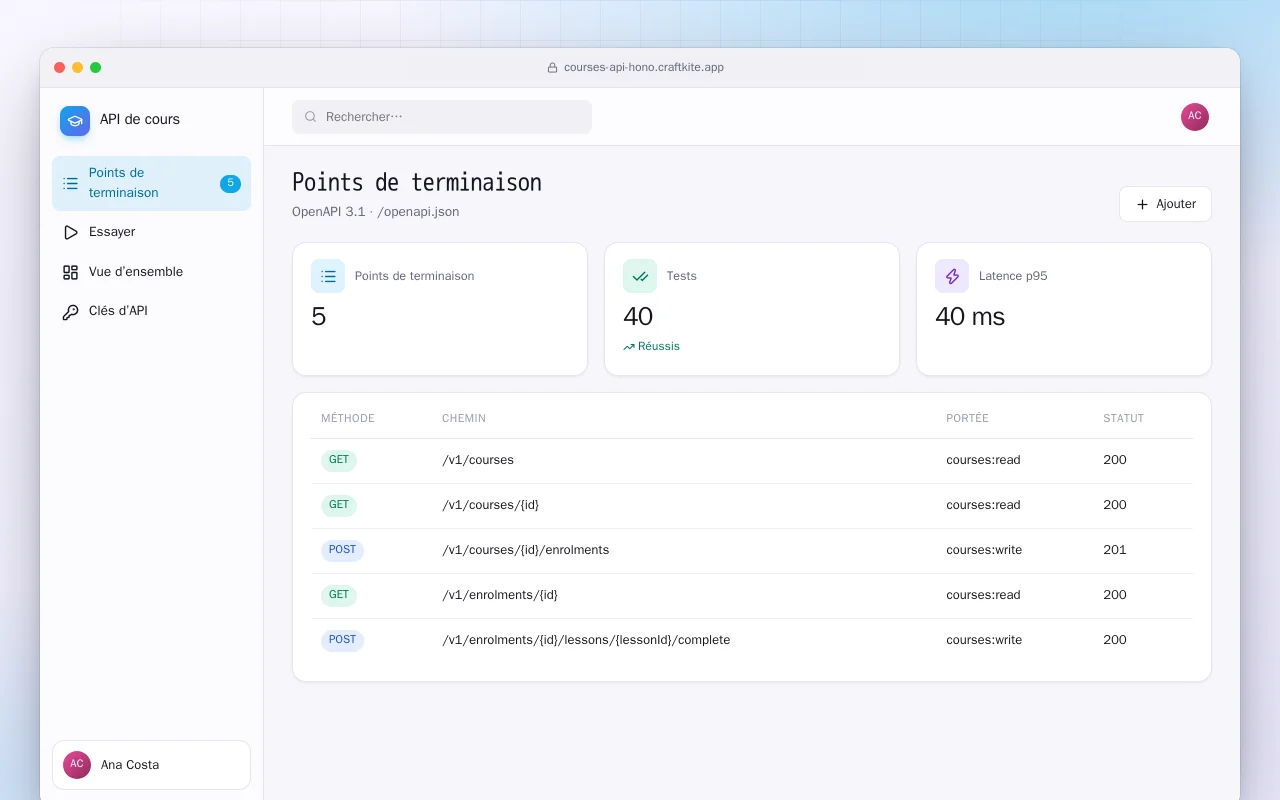Select the /v1/enrolments/{id} path
The image size is (1280, 800).
[500, 595]
